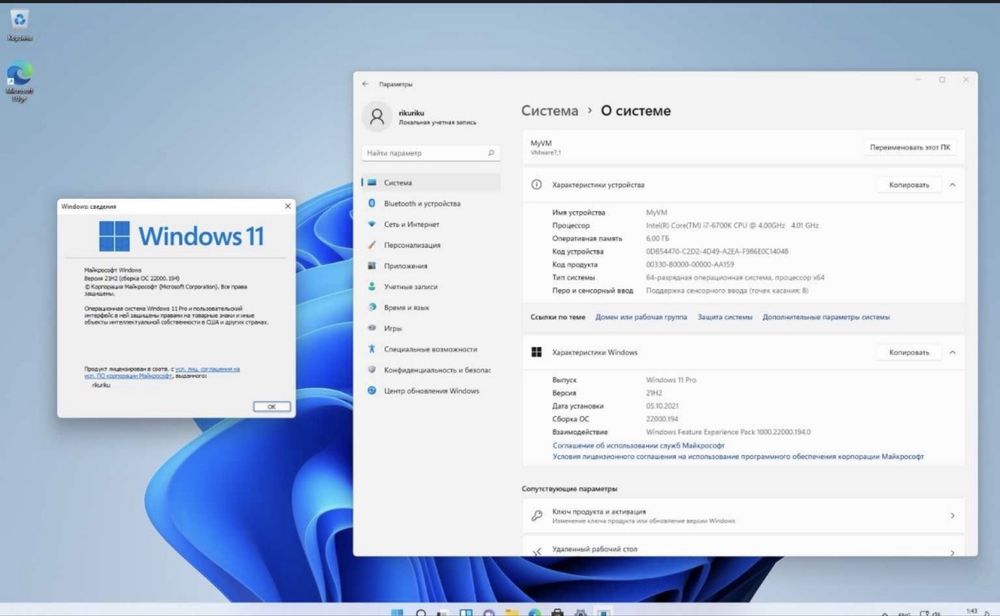This screenshot has width=1000, height=616.
Task: Click the shield icon for Конфиденциальность
Action: coord(372,370)
